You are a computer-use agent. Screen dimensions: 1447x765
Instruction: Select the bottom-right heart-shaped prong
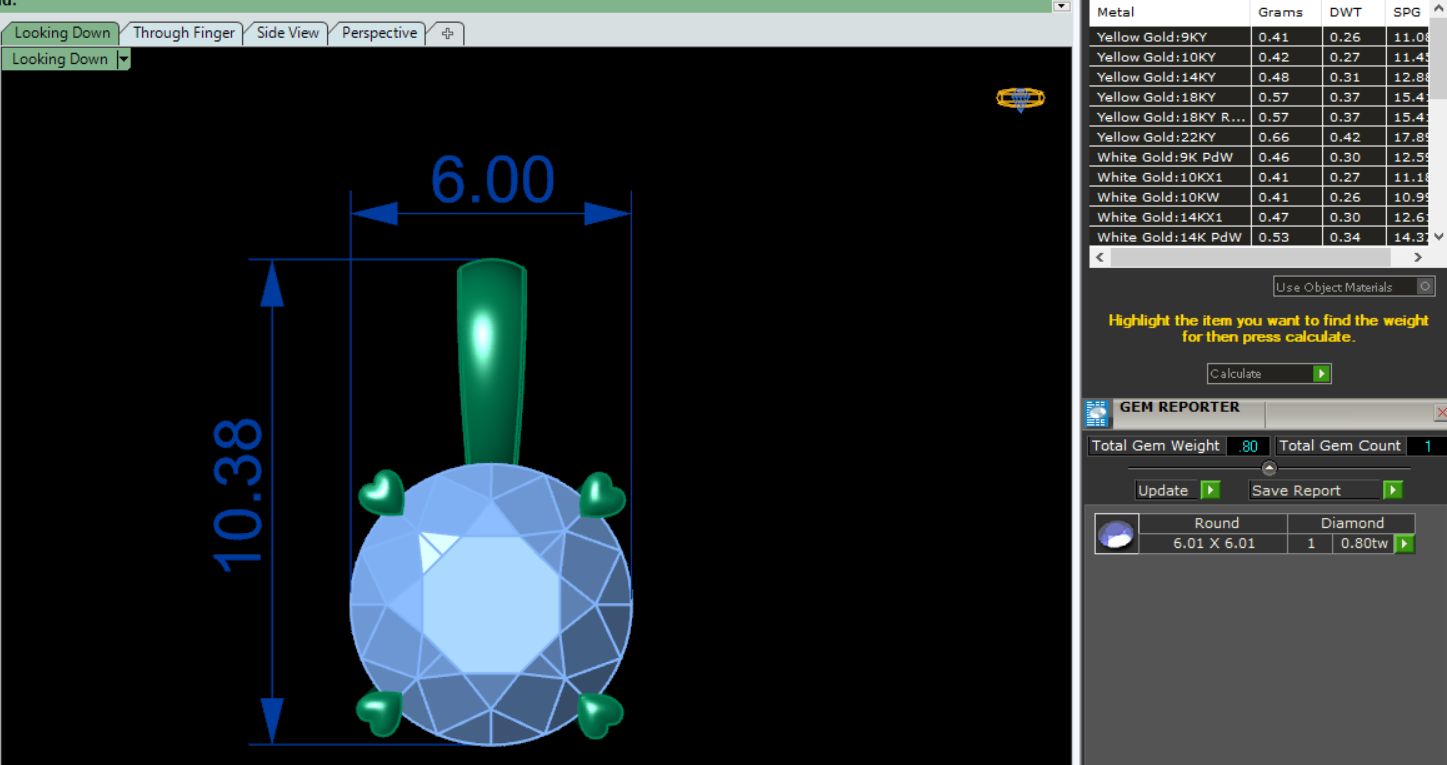click(x=599, y=715)
